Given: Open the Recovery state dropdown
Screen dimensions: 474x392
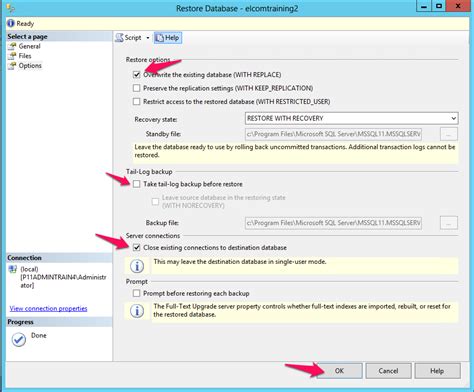Looking at the screenshot, I should point(352,118).
